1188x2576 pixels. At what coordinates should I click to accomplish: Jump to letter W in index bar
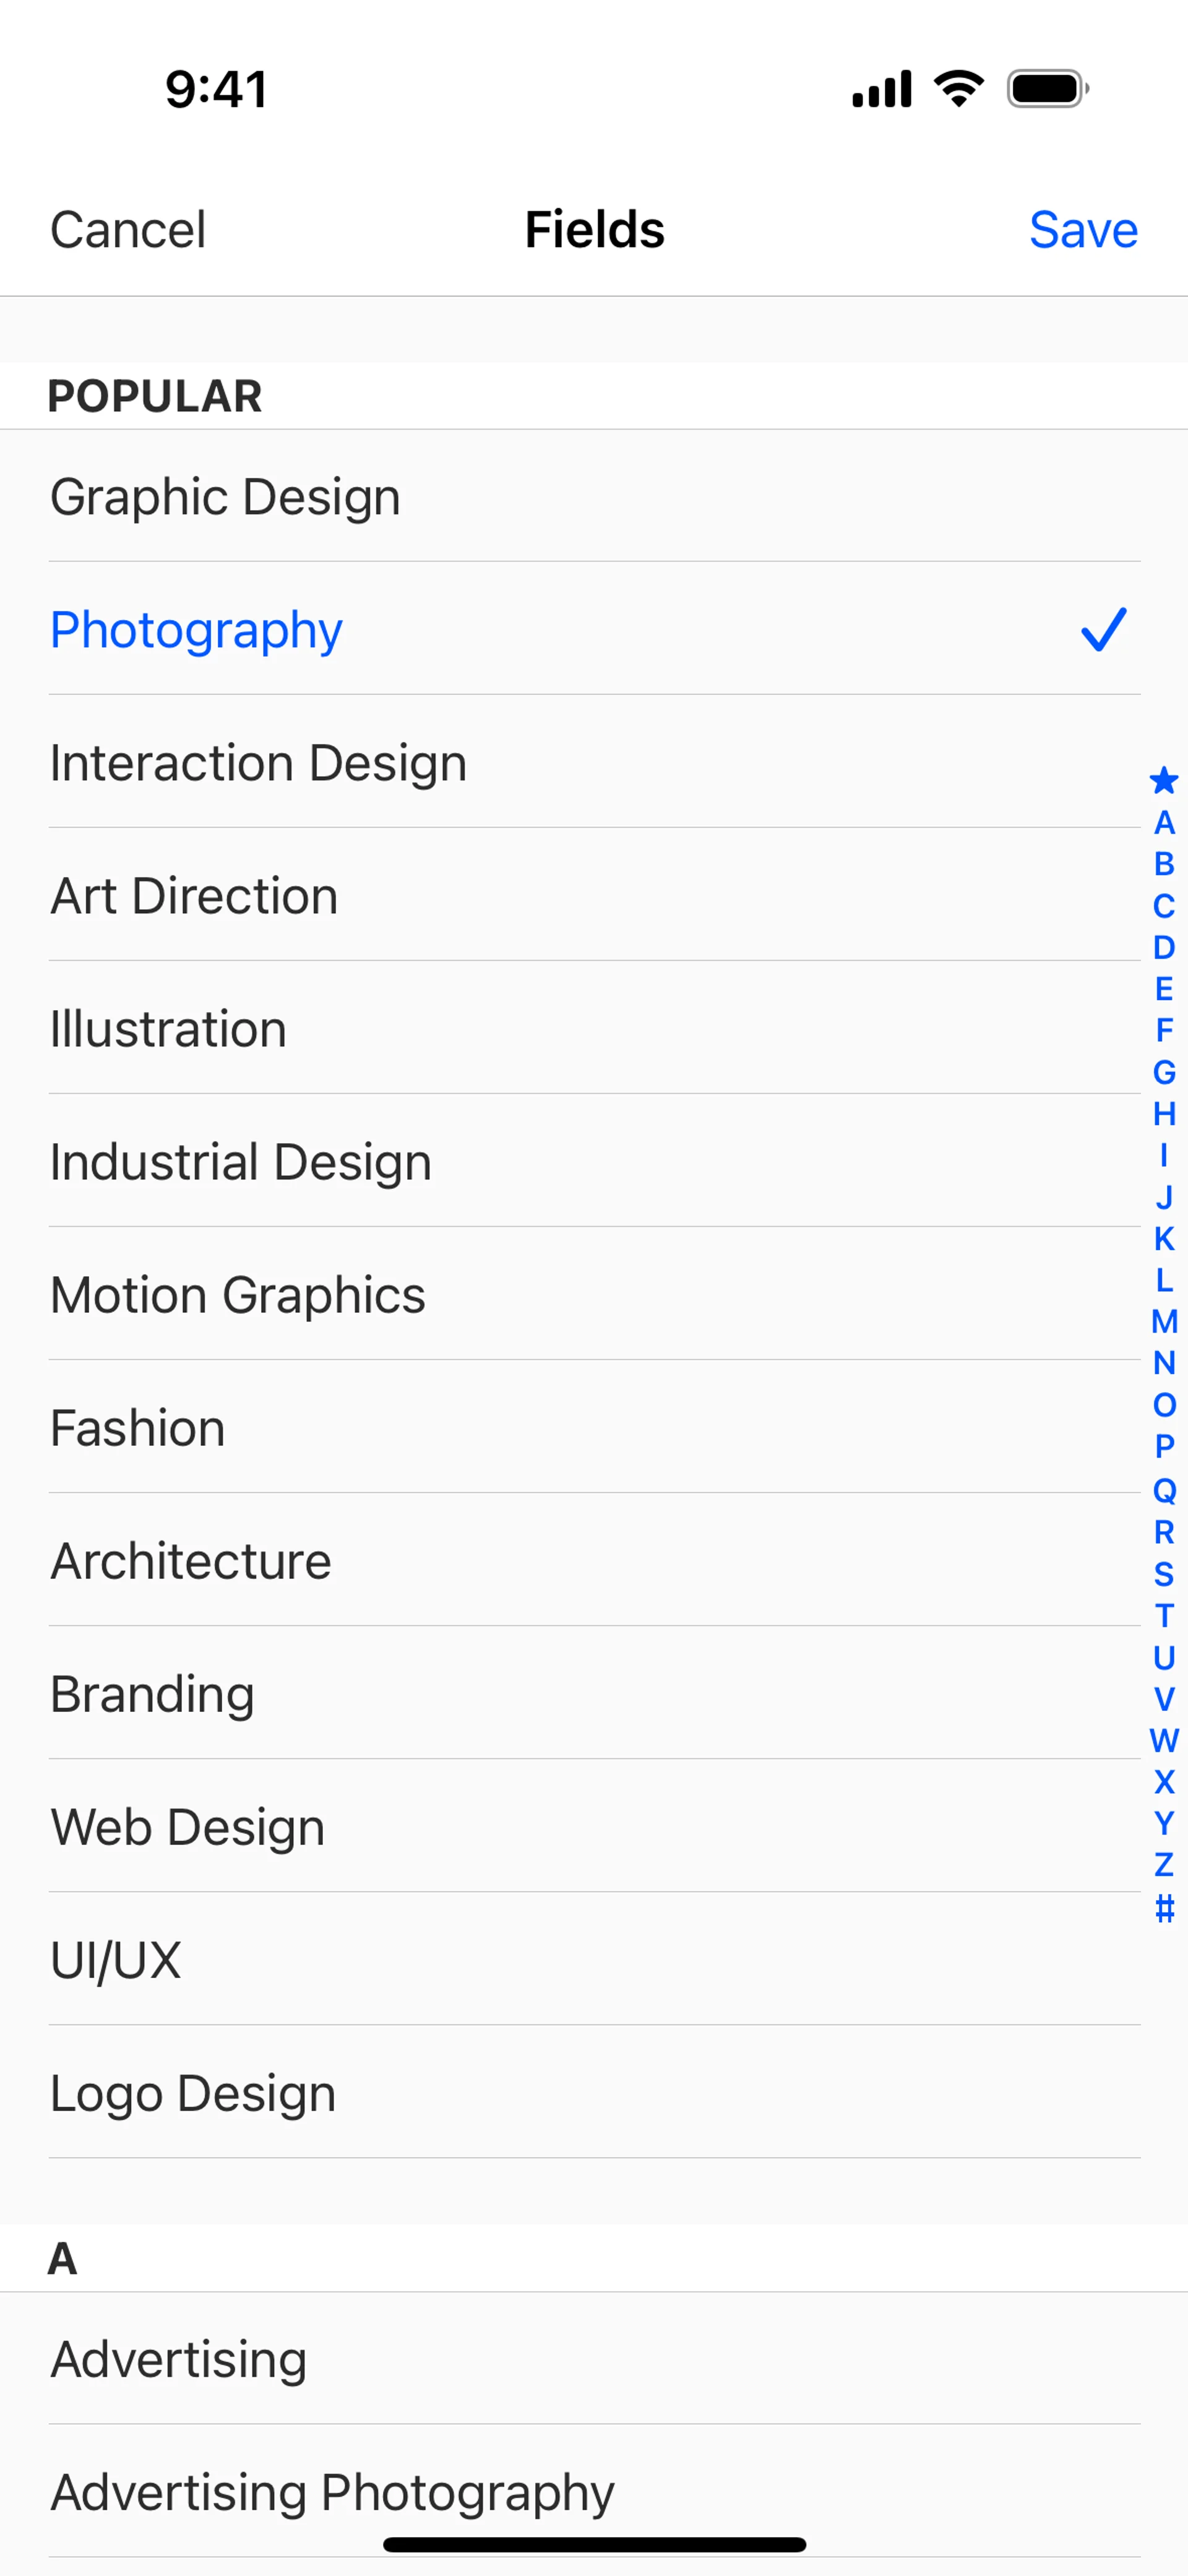[x=1163, y=1740]
